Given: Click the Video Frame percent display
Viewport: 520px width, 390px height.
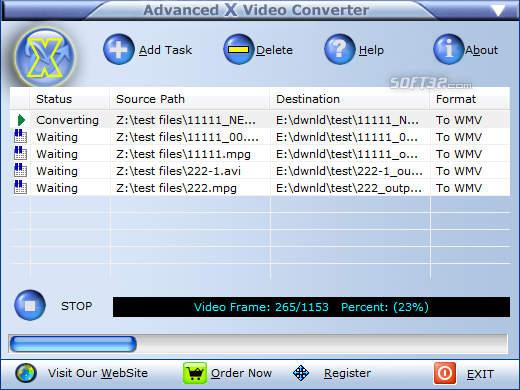Looking at the screenshot, I should [x=311, y=307].
